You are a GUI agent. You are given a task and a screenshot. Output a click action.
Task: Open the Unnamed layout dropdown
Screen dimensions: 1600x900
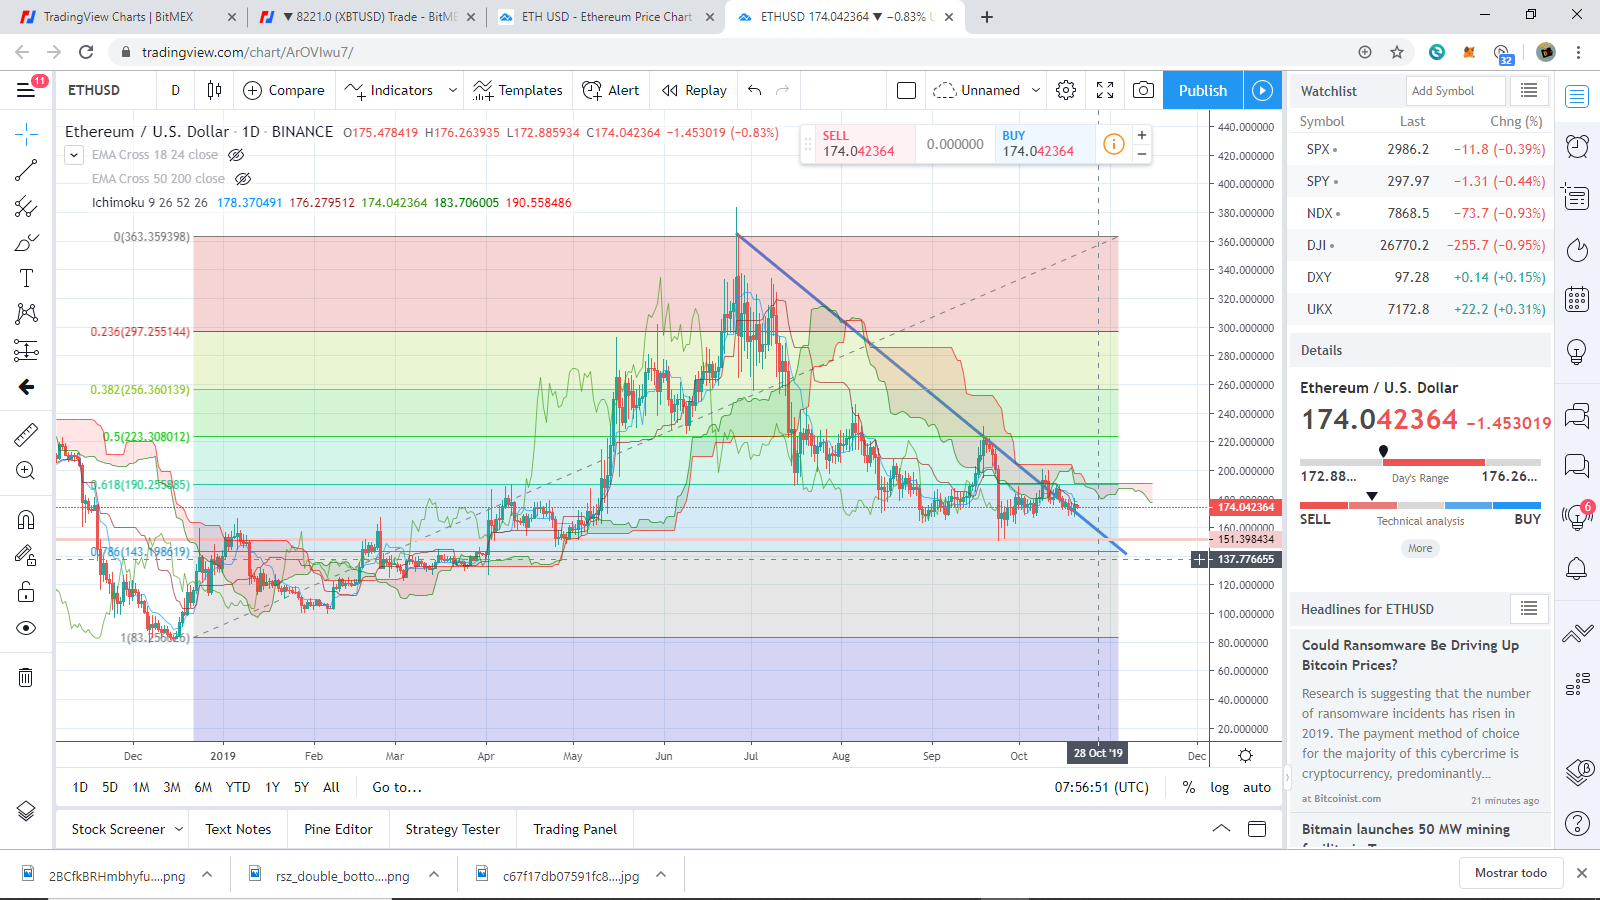click(x=987, y=90)
